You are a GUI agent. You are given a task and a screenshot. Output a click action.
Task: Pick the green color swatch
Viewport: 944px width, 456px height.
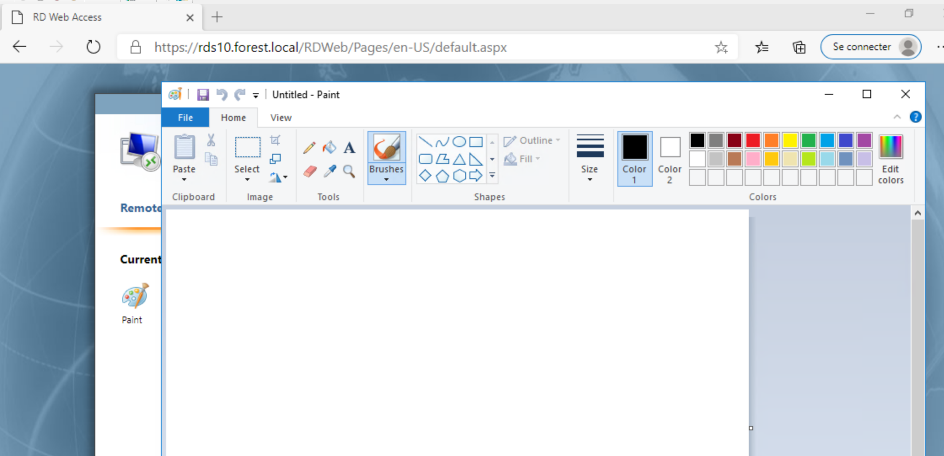[809, 140]
